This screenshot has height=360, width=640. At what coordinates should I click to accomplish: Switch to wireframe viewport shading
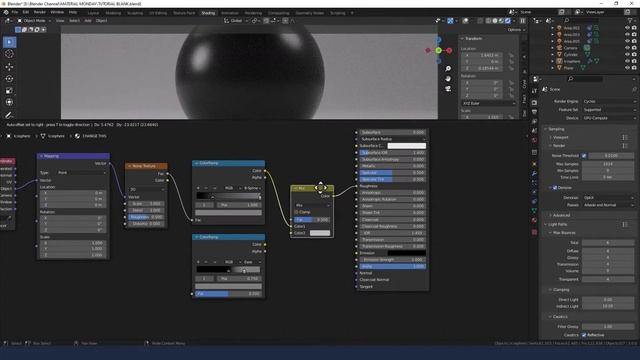[488, 20]
